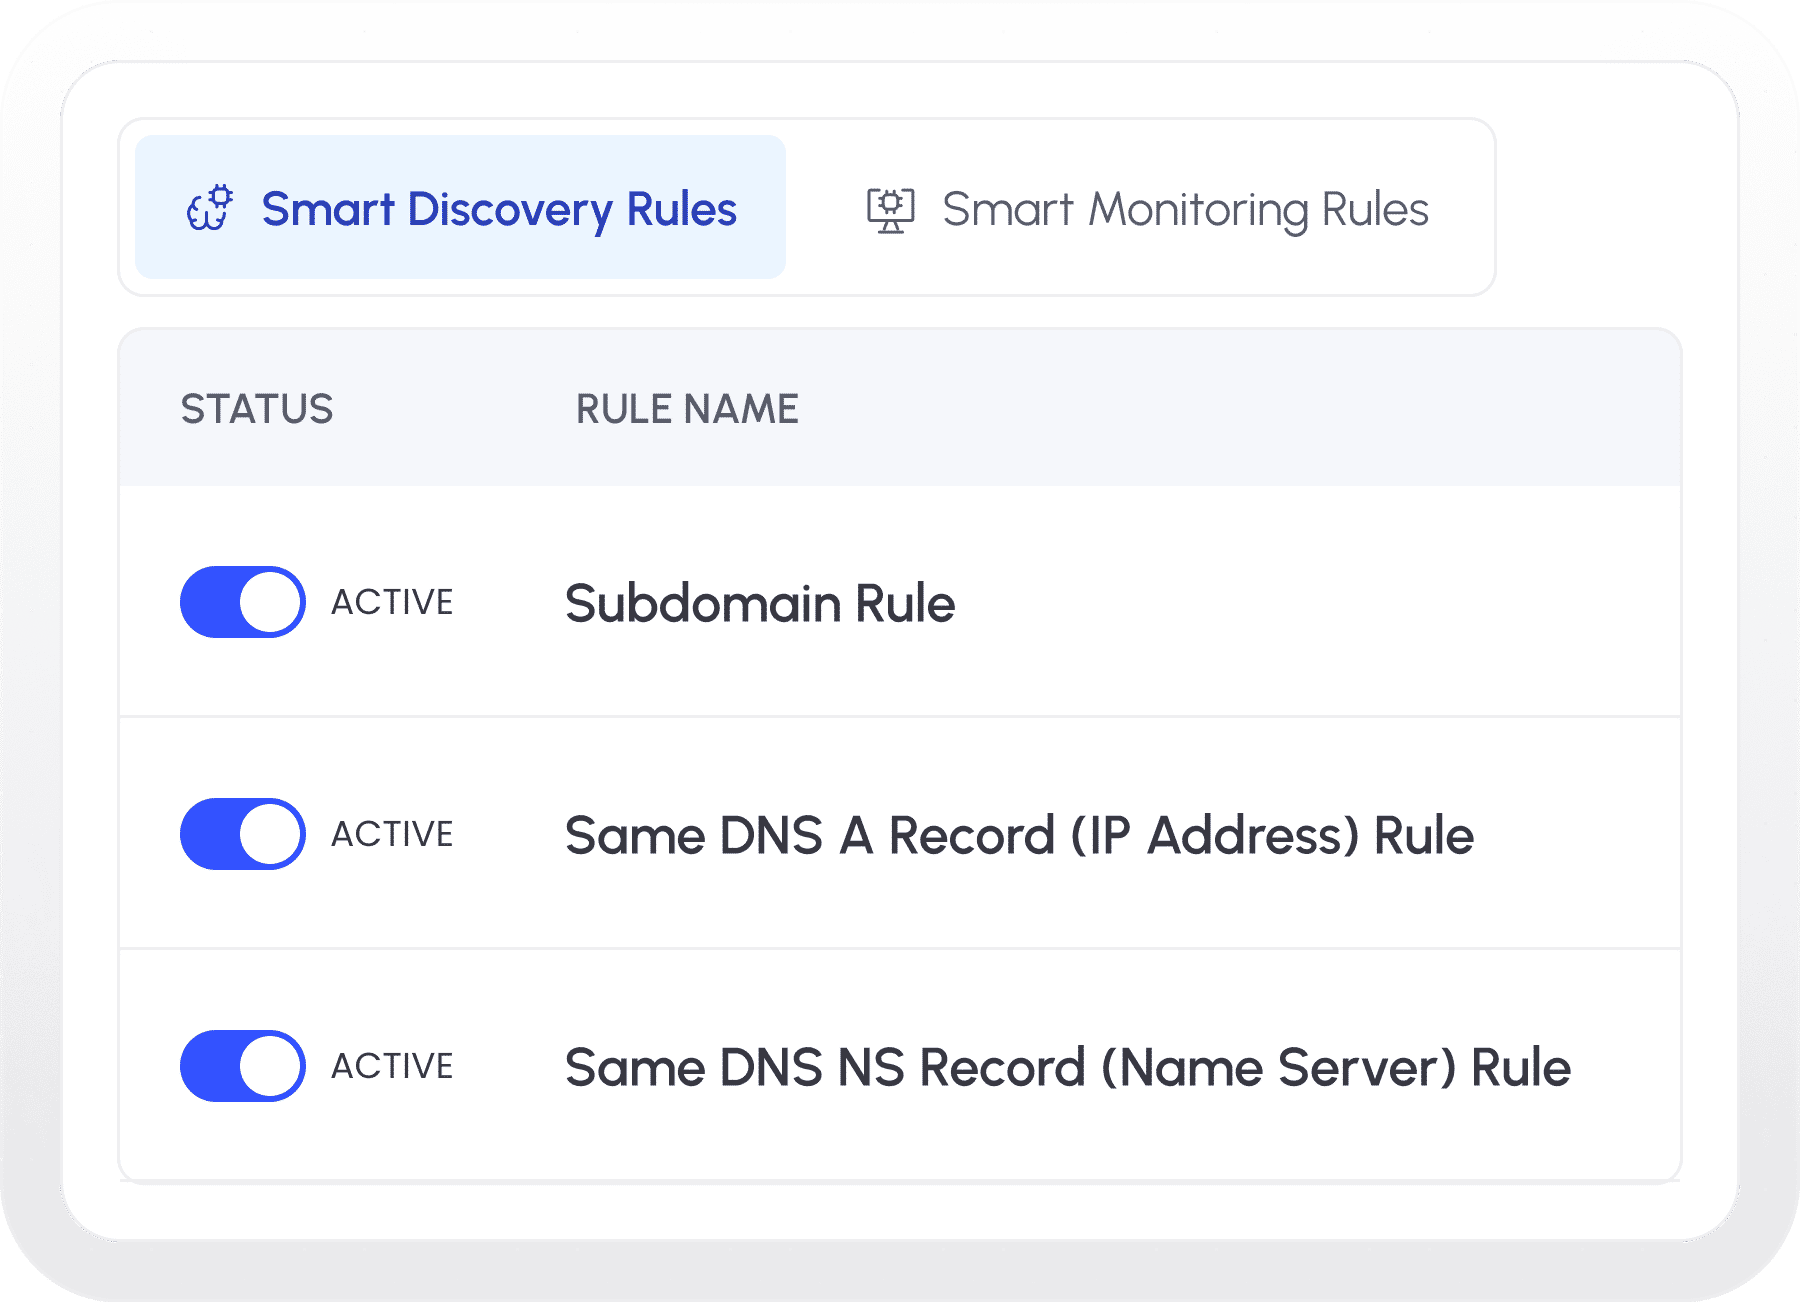Click the white knob on Subdomain Rule toggle
The image size is (1800, 1302).
tap(271, 602)
